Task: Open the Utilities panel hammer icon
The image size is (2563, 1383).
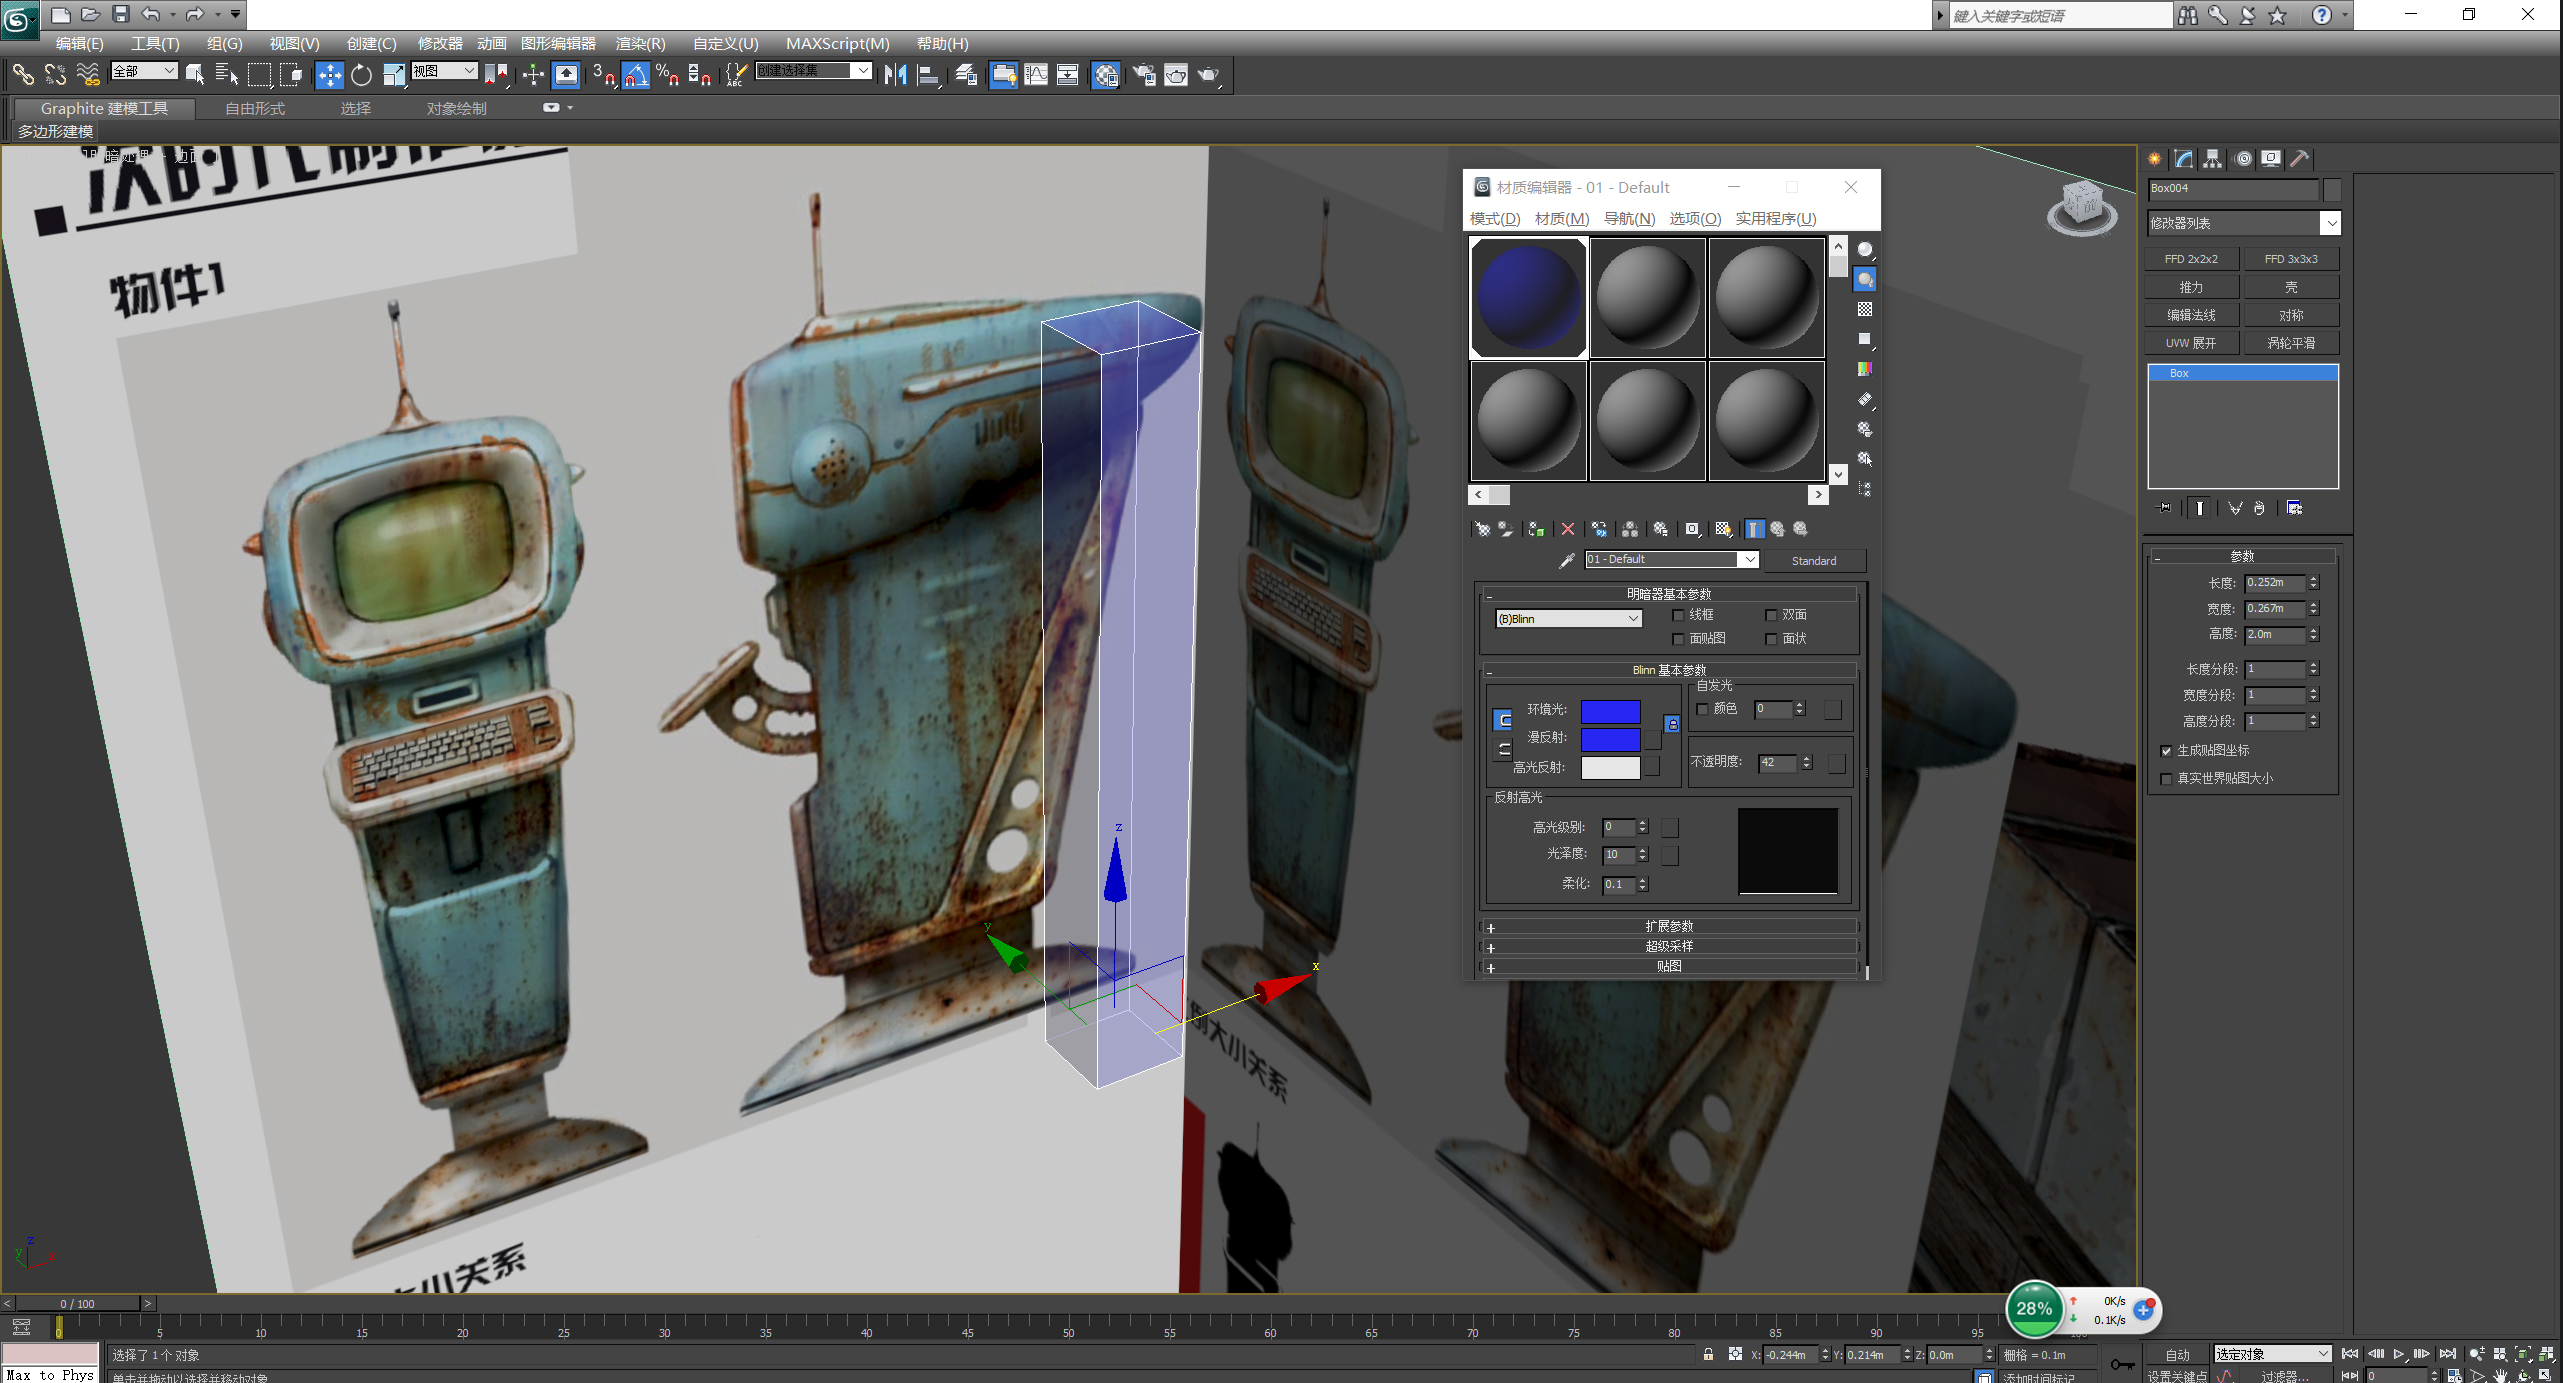Action: [2300, 158]
